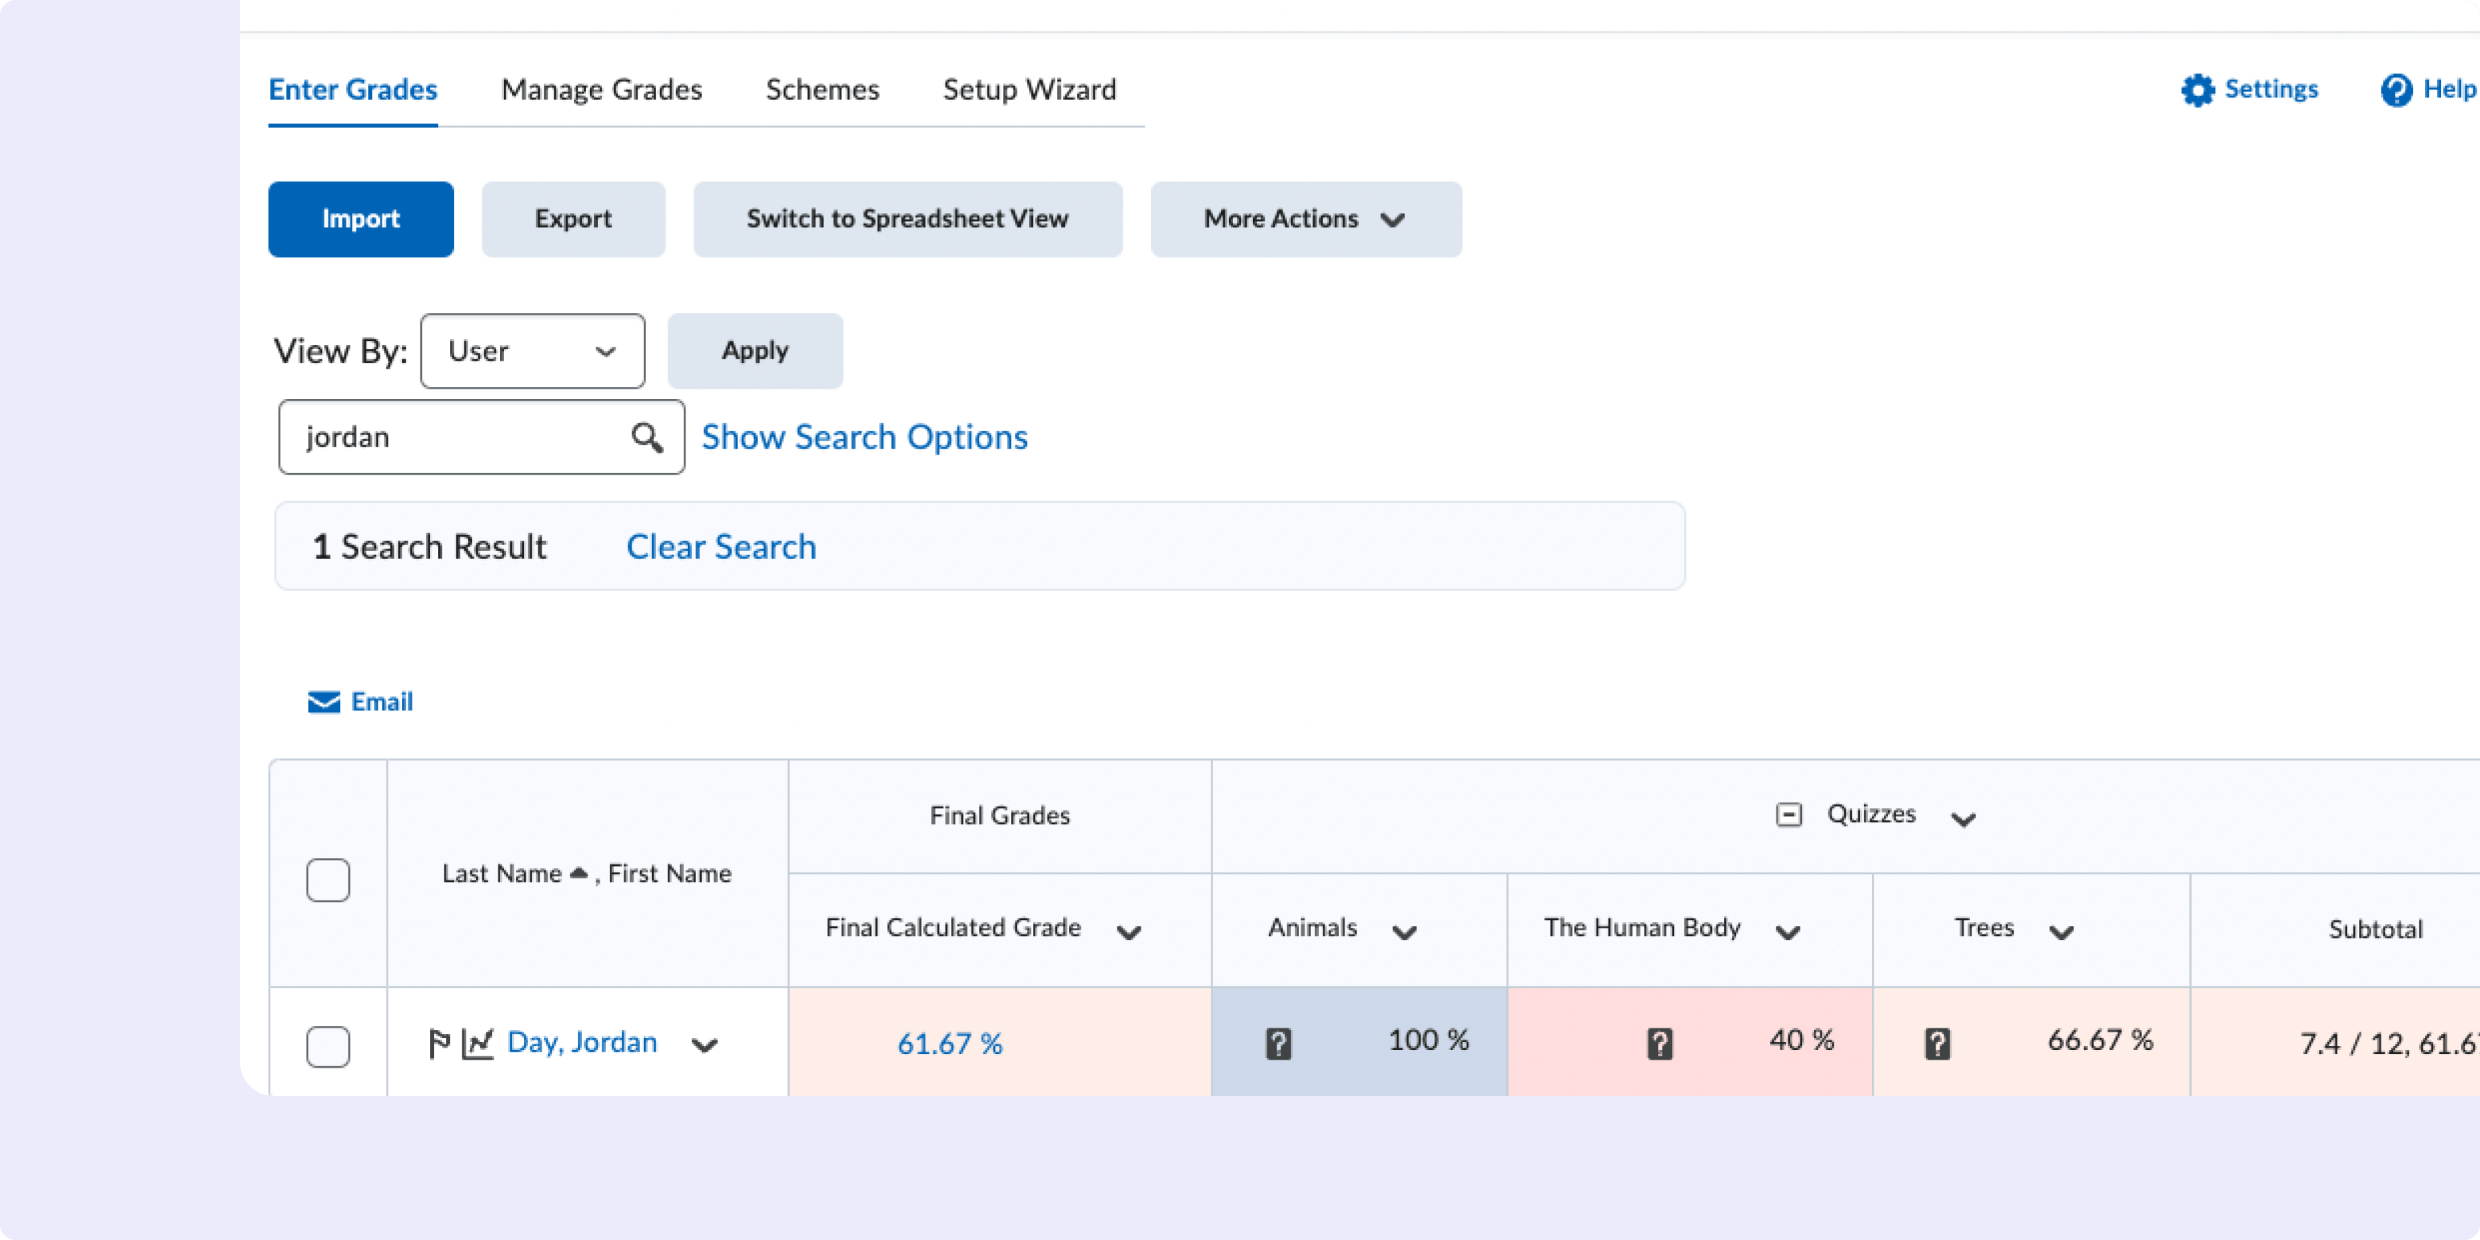Click the Email envelope icon

322,701
